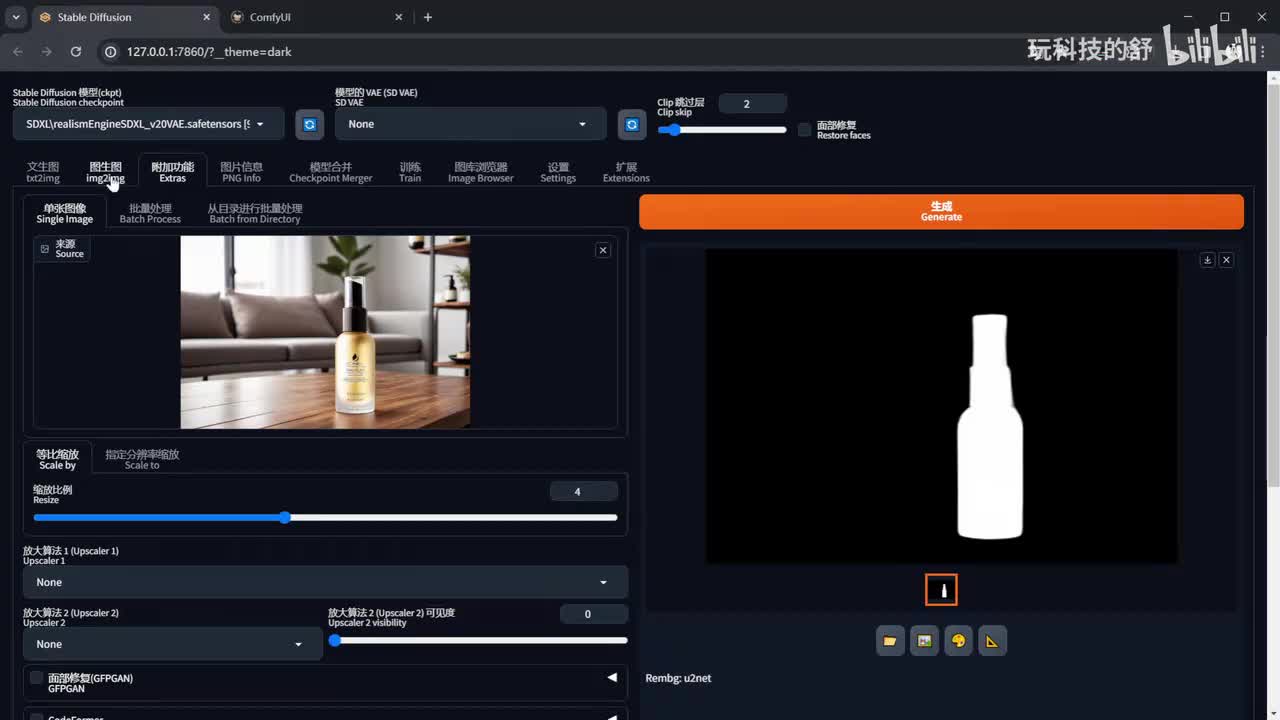Open the Batch Process tab
Screen dimensions: 1280x720
click(x=150, y=213)
